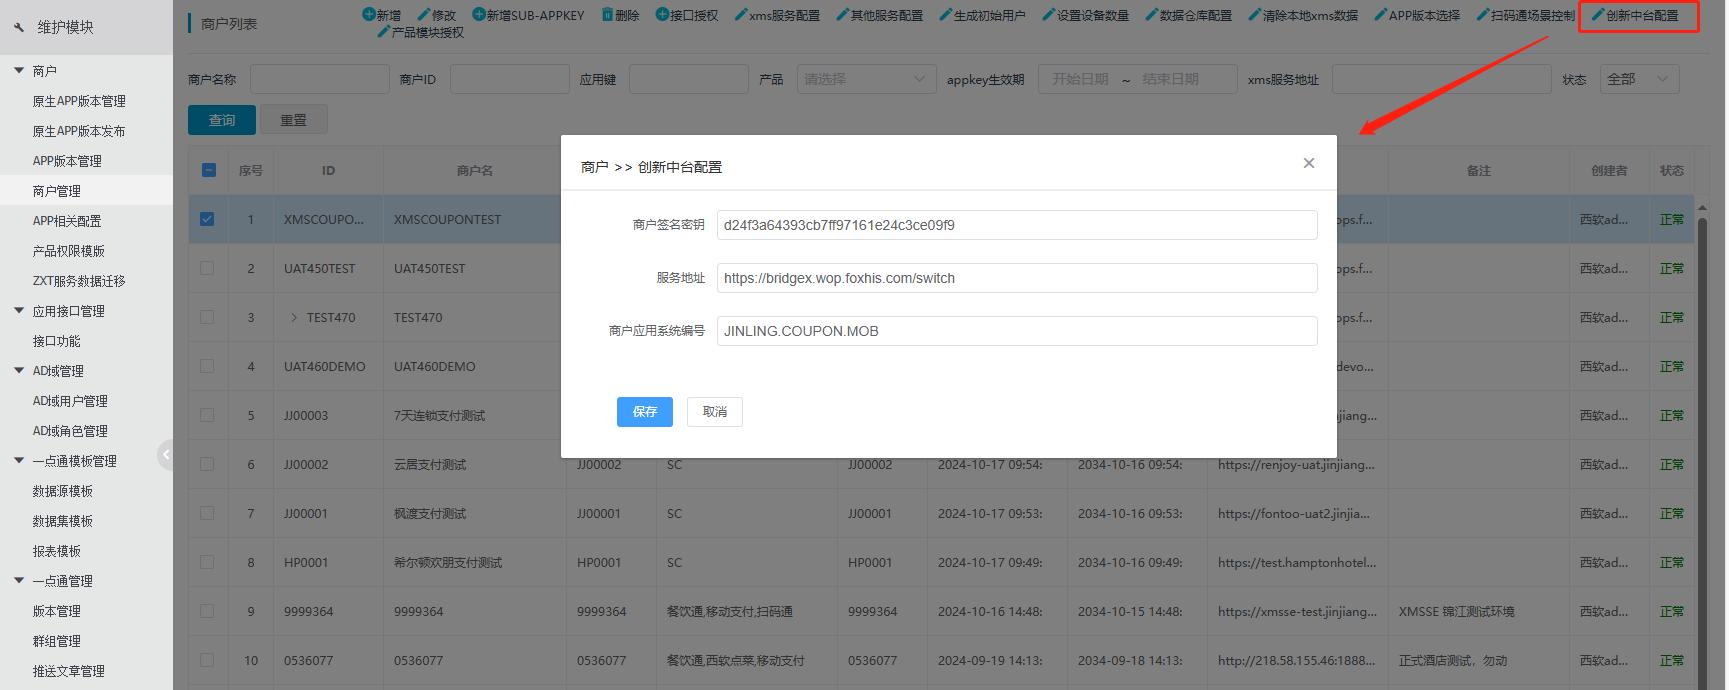This screenshot has width=1729, height=690.
Task: Click 设置设备数量 toolbar item
Action: (1085, 15)
